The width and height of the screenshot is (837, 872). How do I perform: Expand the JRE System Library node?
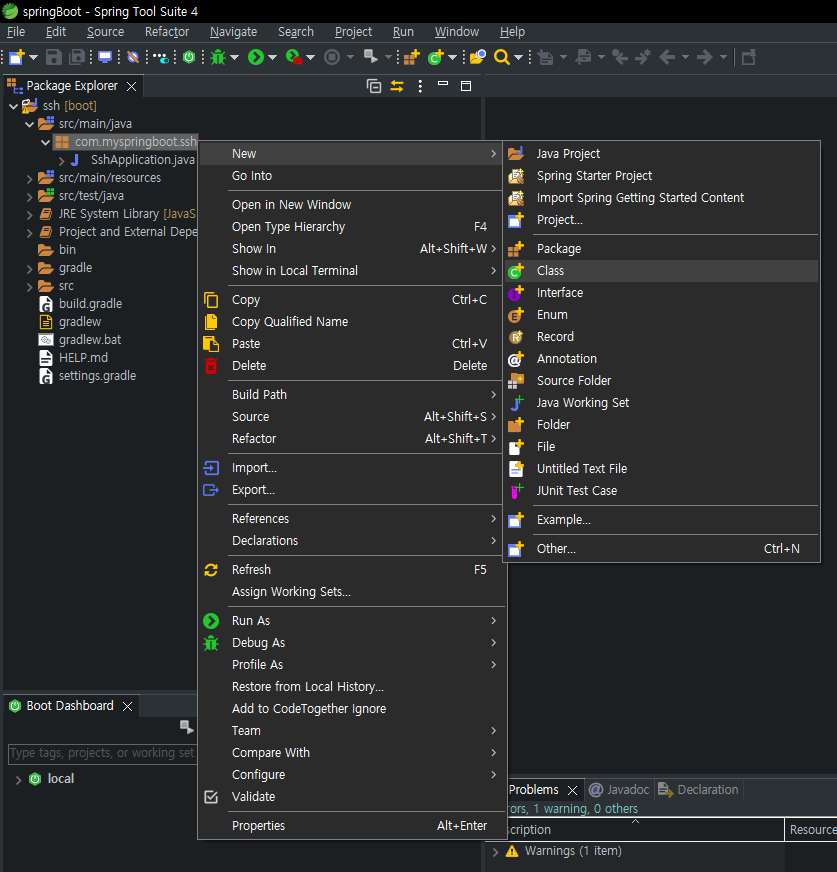pos(29,215)
